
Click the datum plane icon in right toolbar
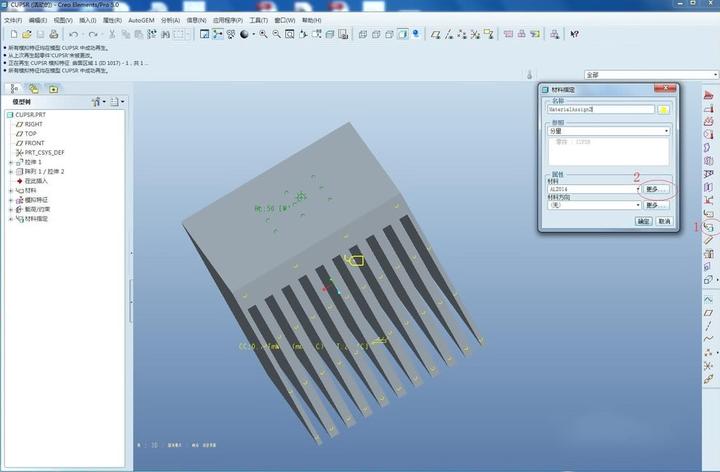709,313
